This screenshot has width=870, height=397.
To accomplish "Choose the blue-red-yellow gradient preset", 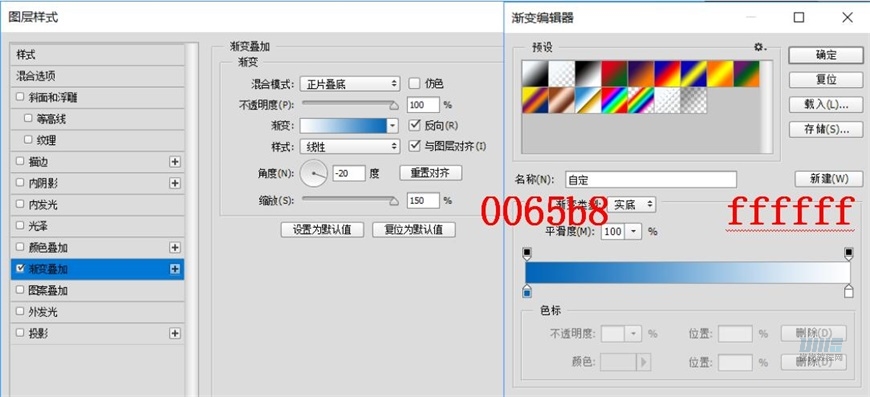I will (x=667, y=73).
